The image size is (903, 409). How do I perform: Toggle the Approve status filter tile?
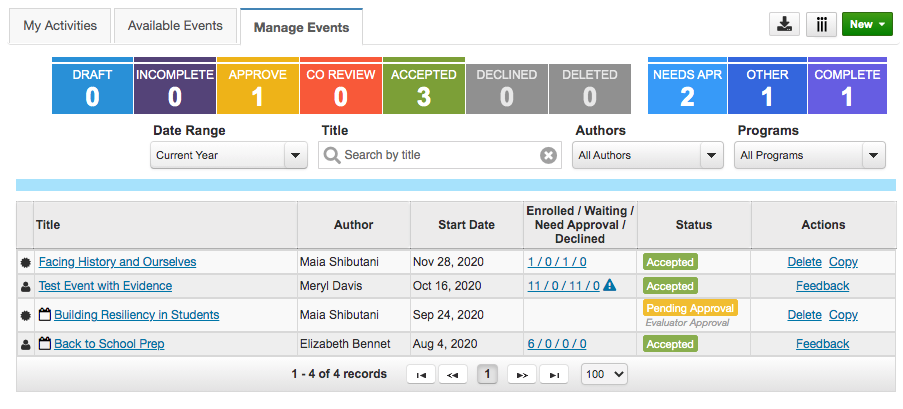(257, 86)
